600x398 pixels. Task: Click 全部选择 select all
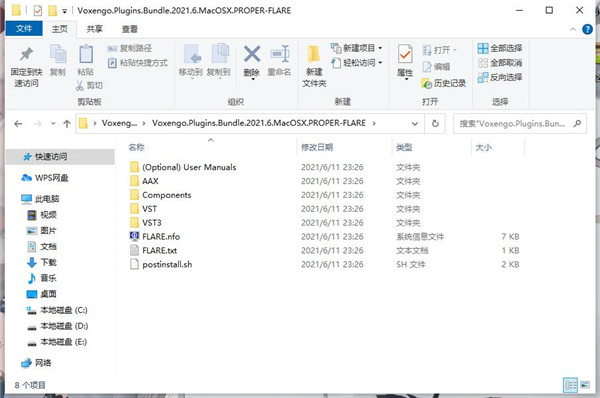click(x=500, y=48)
